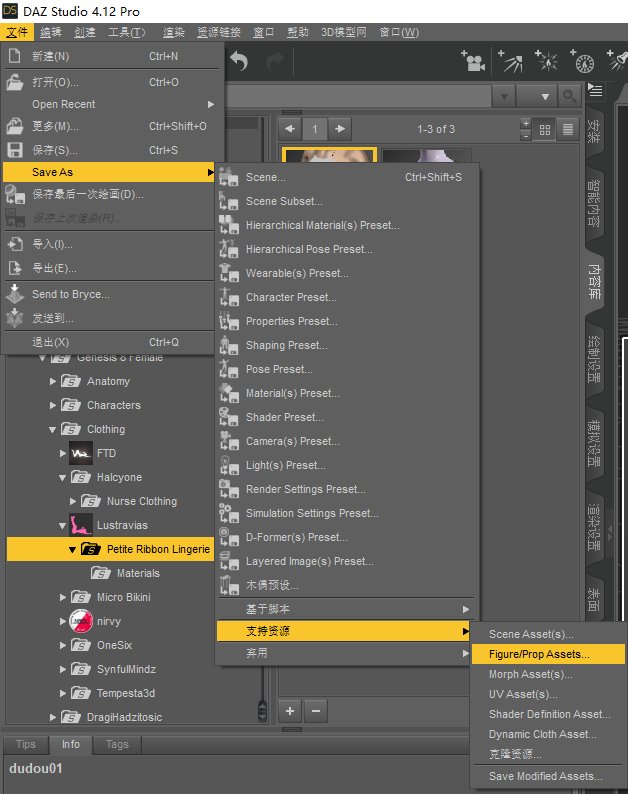The image size is (628, 794).
Task: Select 退出(X) to quit
Action: [109, 342]
